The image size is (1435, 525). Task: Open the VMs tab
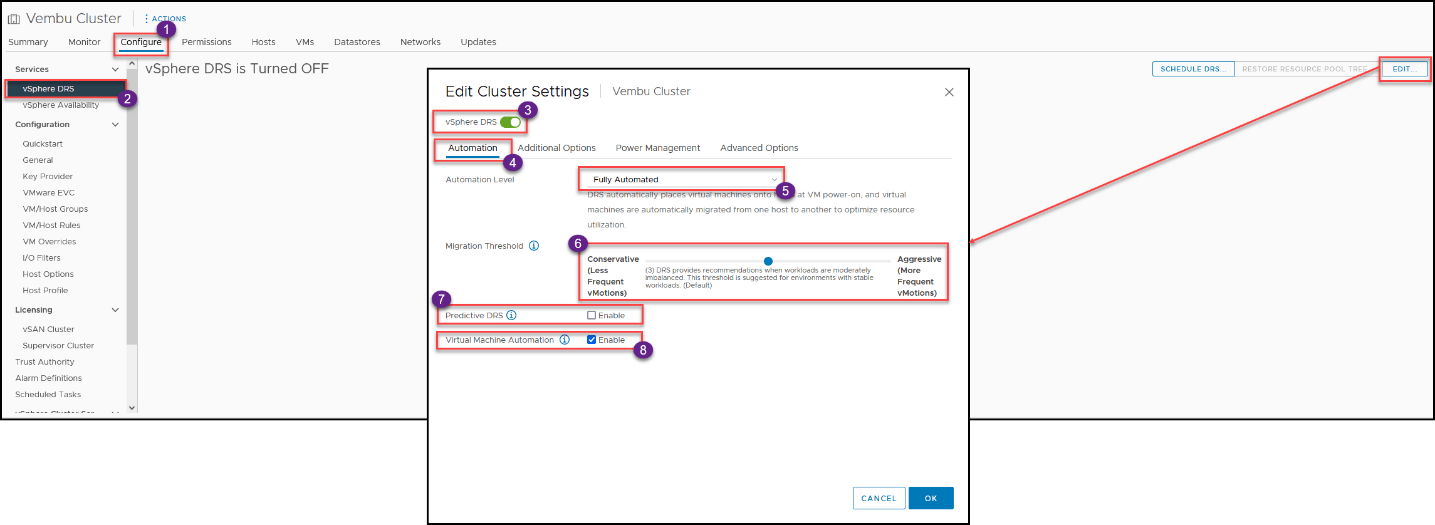click(x=305, y=42)
